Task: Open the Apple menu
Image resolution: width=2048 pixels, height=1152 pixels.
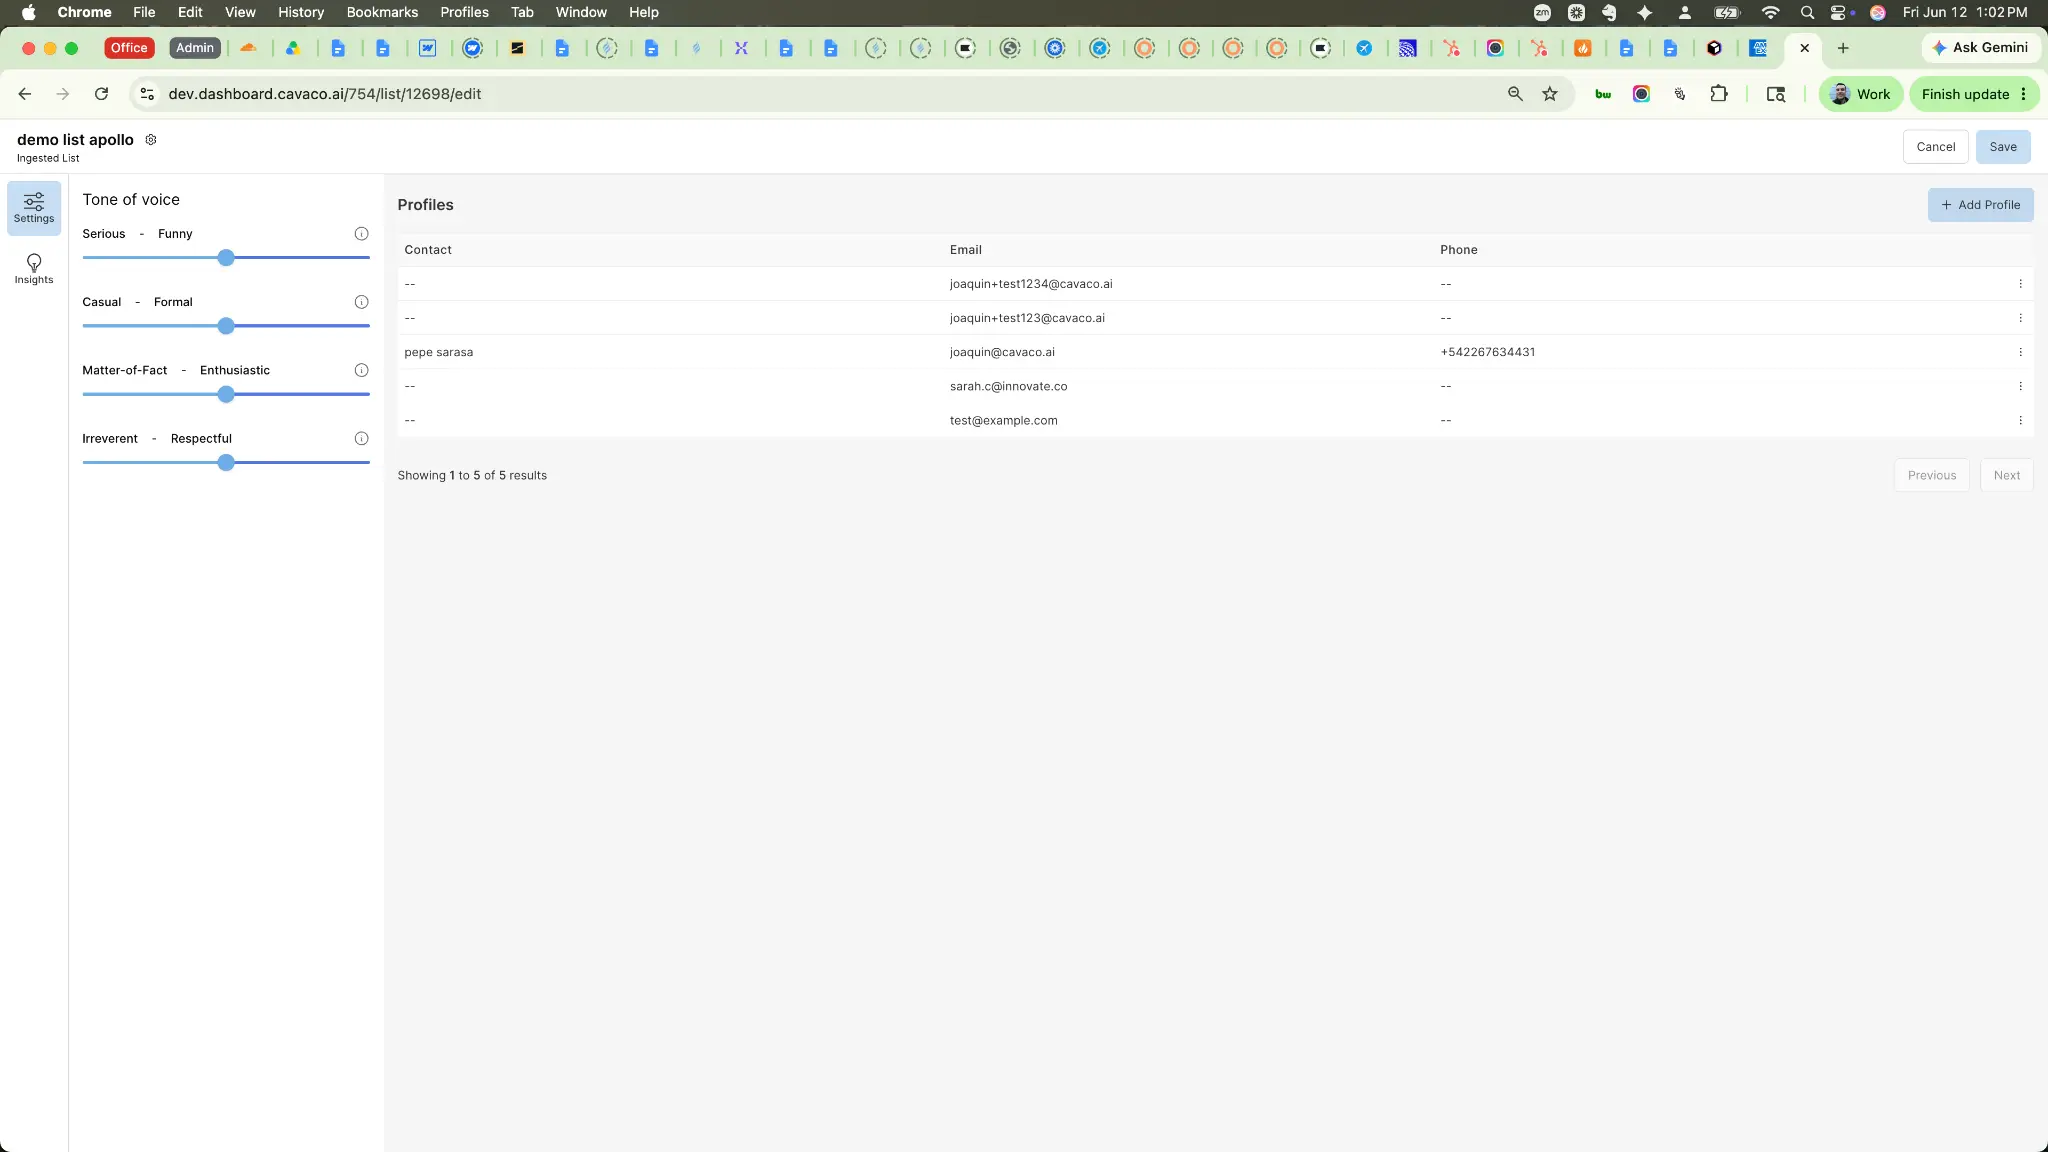Action: pyautogui.click(x=28, y=12)
